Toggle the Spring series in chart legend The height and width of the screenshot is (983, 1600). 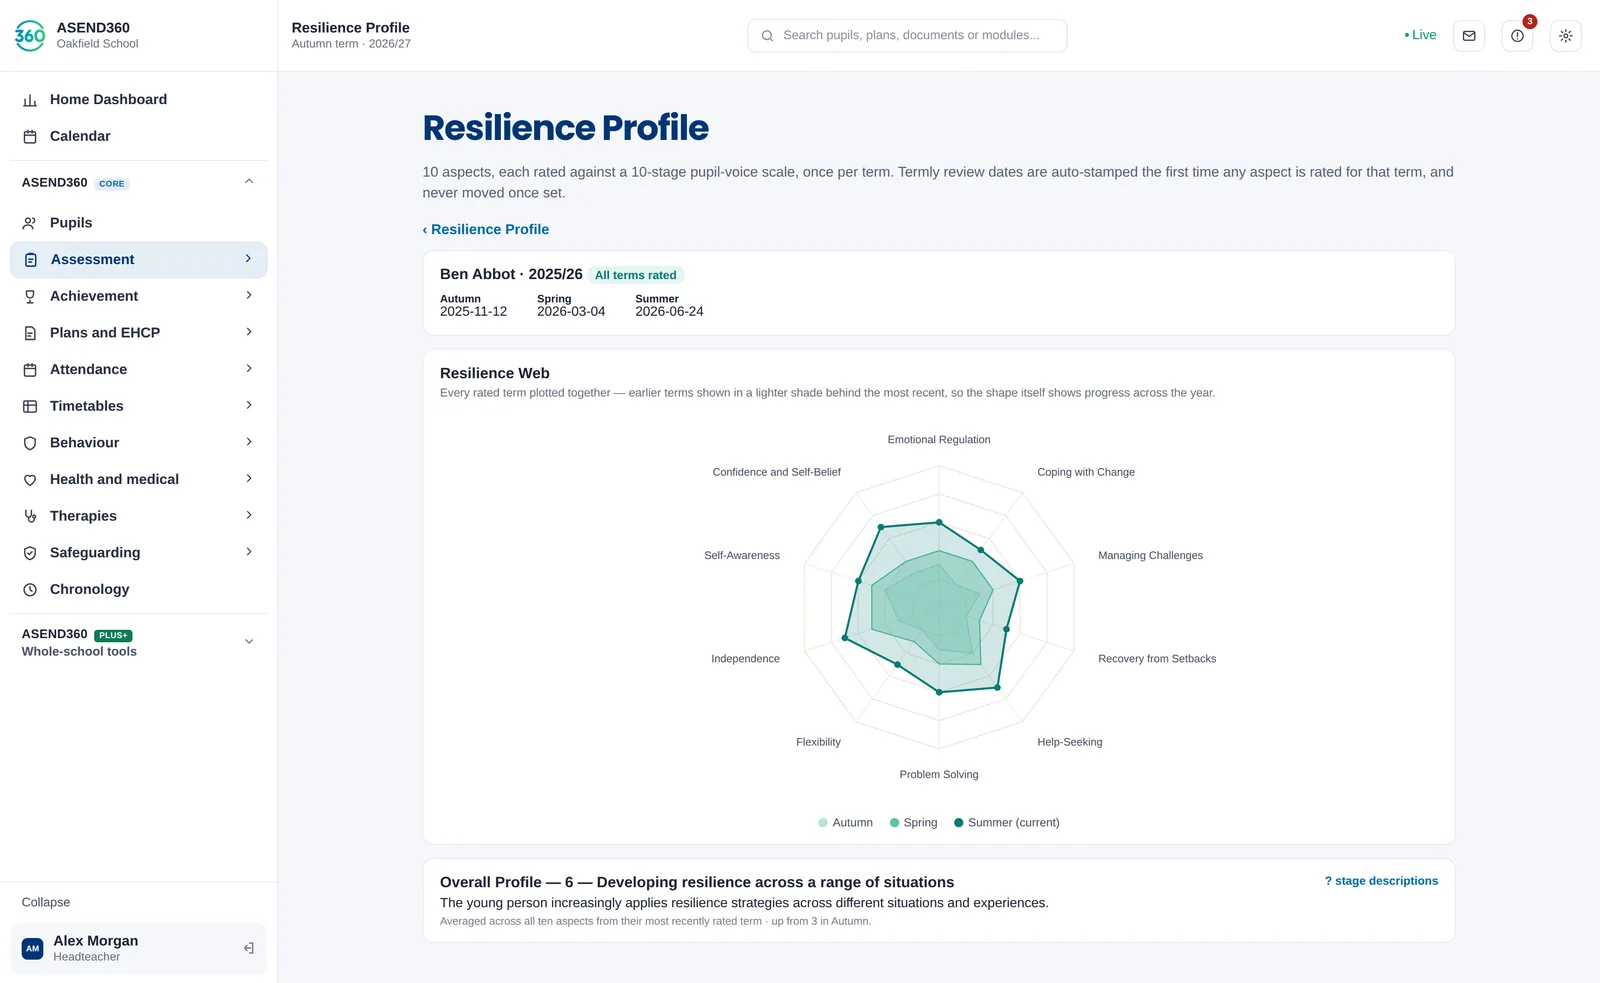pos(913,823)
